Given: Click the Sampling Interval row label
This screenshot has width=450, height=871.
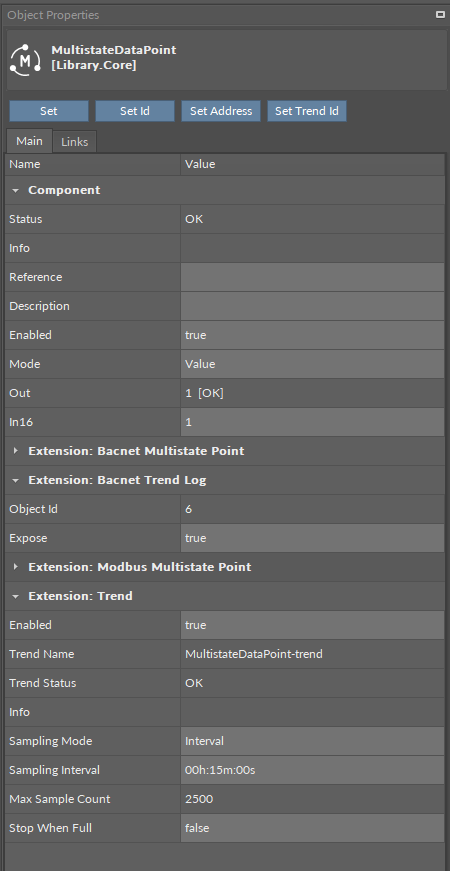Looking at the screenshot, I should coord(54,770).
